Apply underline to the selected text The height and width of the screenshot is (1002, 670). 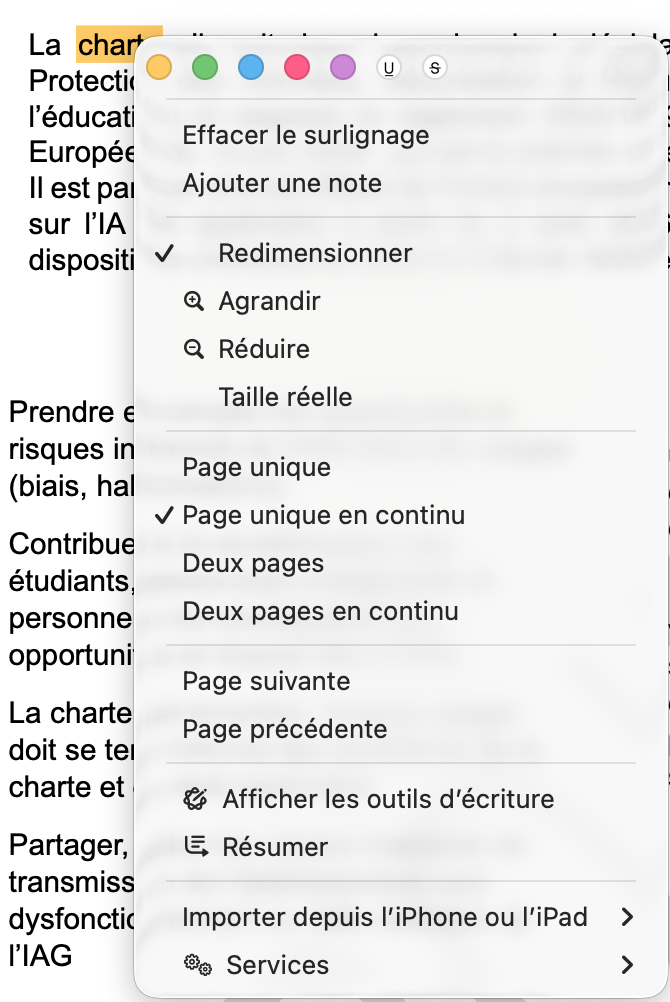388,68
